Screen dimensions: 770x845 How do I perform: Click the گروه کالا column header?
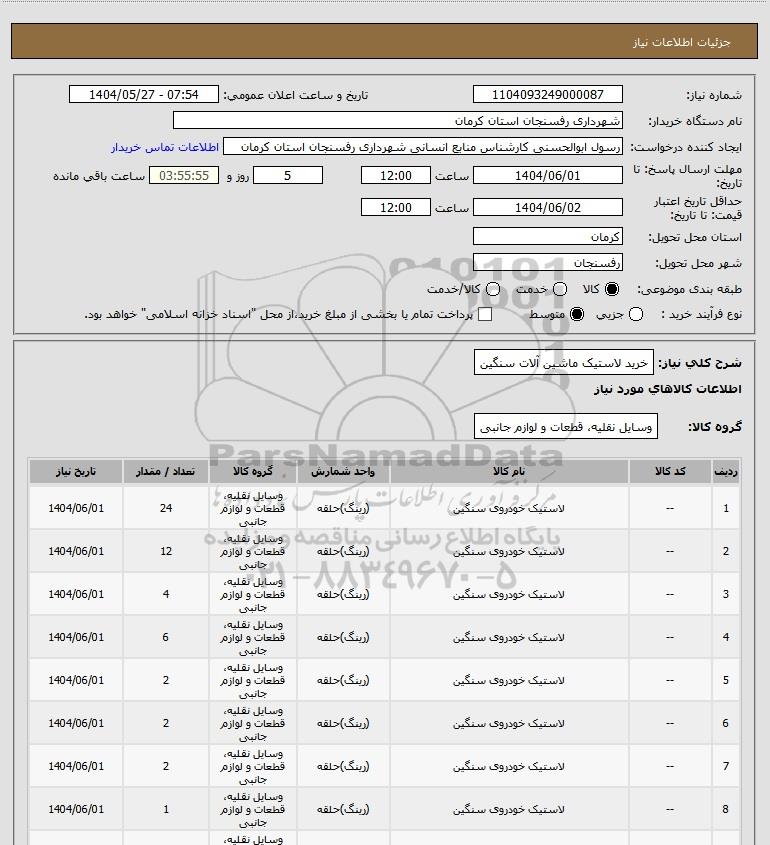point(253,472)
